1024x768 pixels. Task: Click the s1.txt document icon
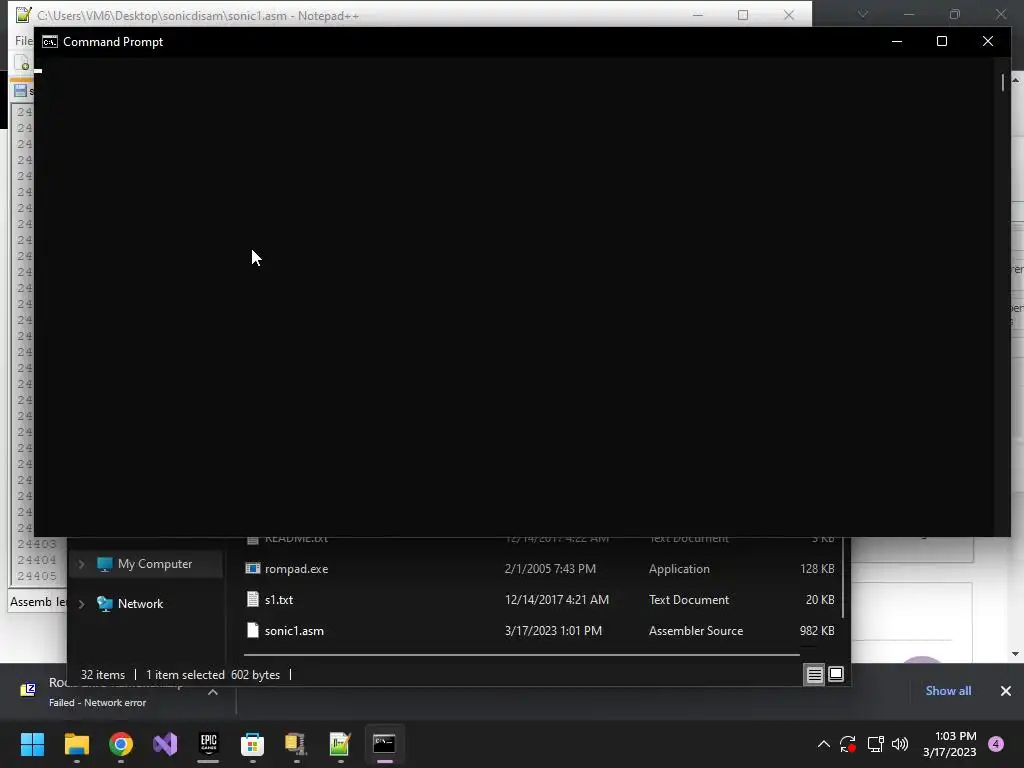click(x=253, y=599)
